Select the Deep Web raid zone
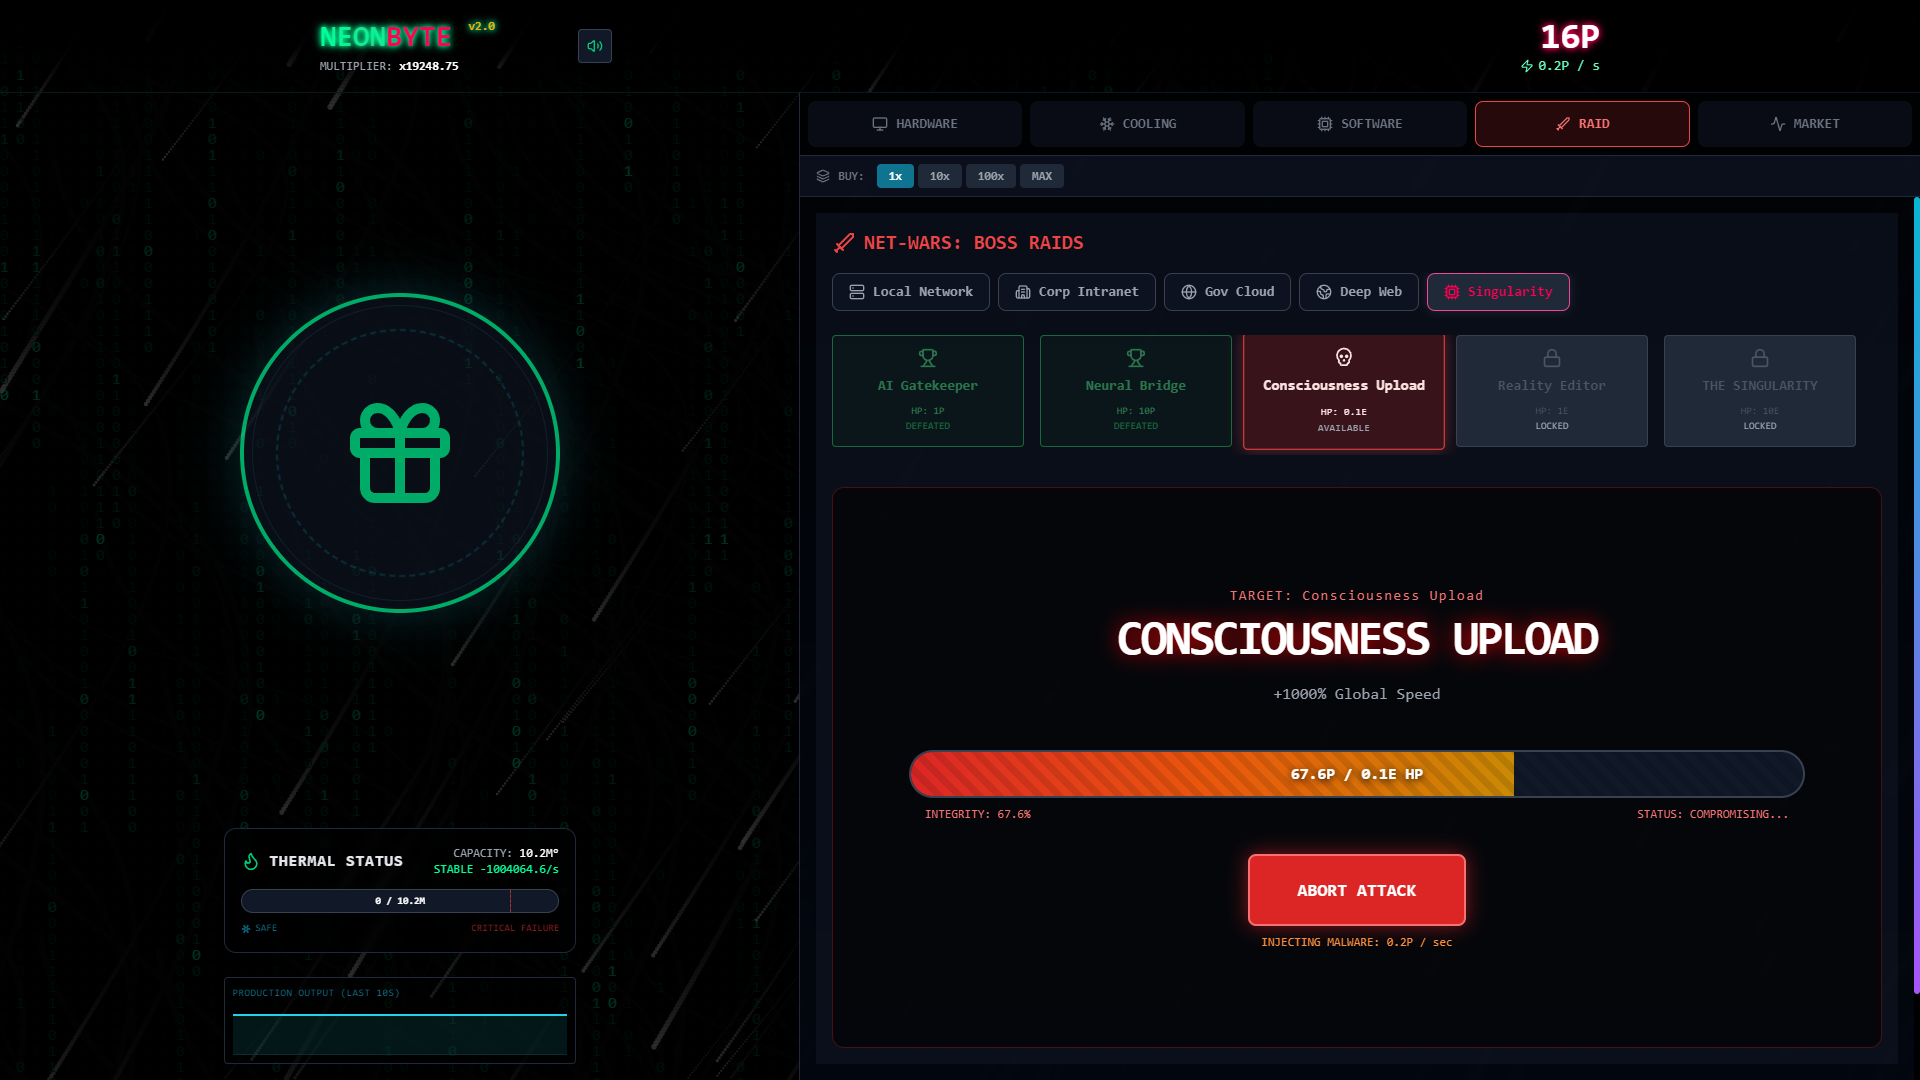Image resolution: width=1920 pixels, height=1080 pixels. coord(1358,292)
